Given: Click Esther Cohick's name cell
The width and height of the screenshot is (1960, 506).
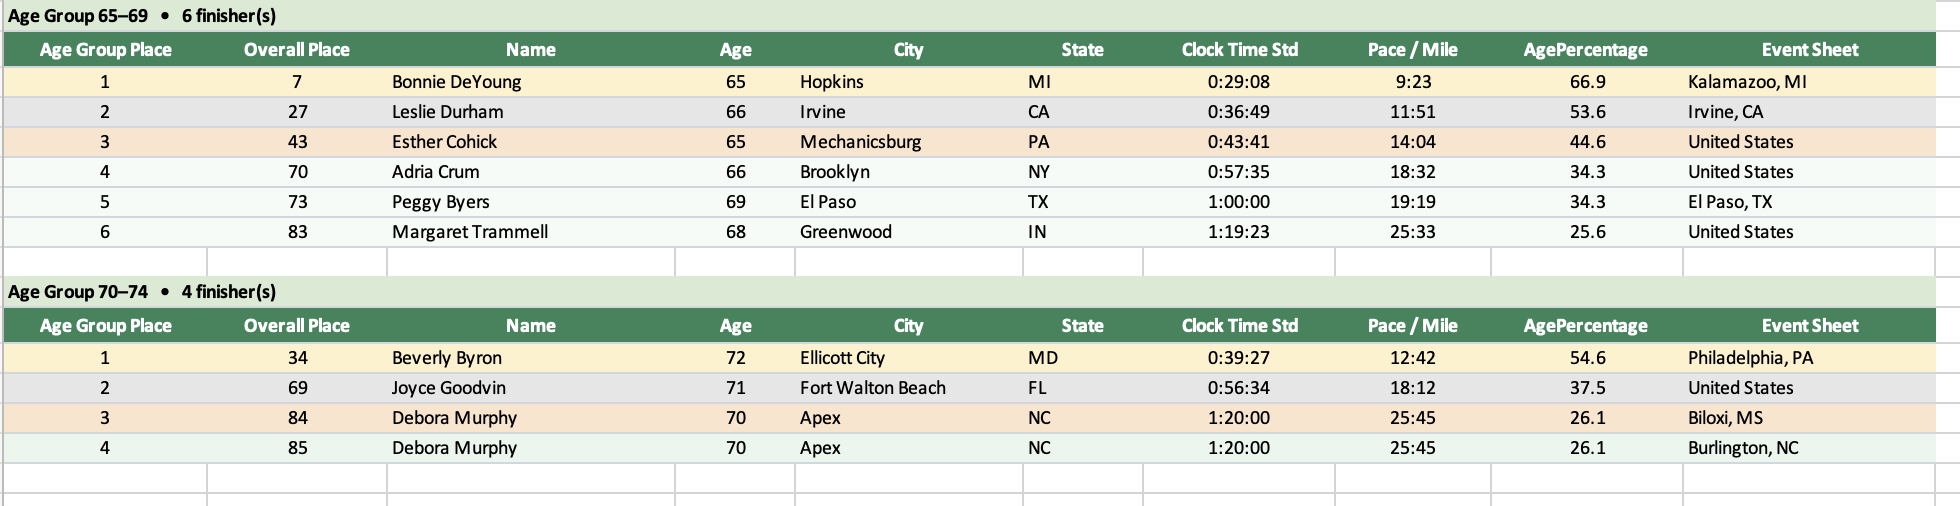Looking at the screenshot, I should coord(444,142).
